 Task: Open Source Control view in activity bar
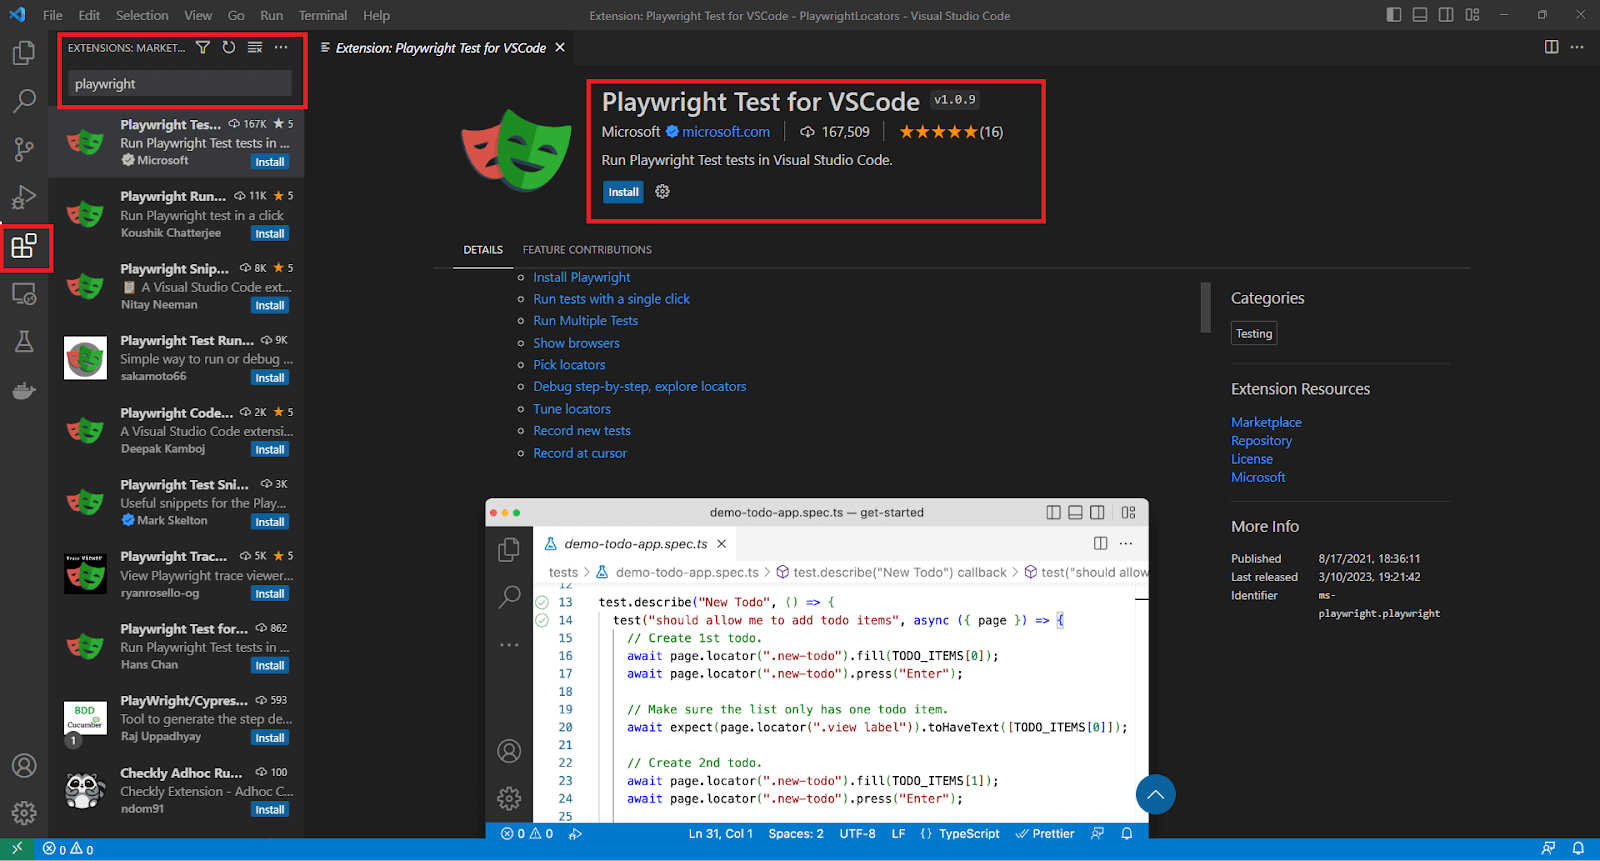click(x=24, y=149)
